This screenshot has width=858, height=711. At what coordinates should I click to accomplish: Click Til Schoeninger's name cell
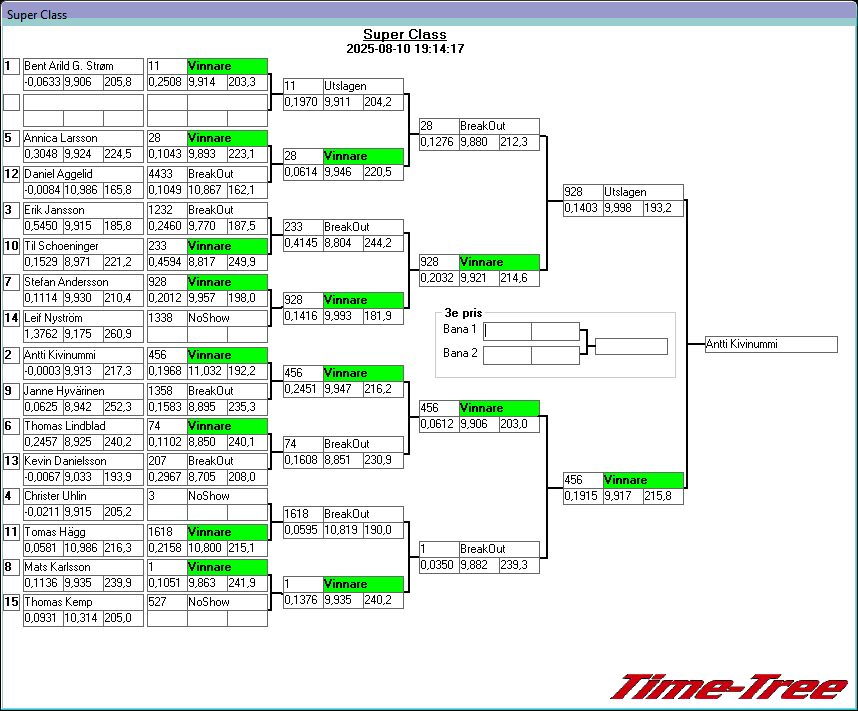(82, 246)
